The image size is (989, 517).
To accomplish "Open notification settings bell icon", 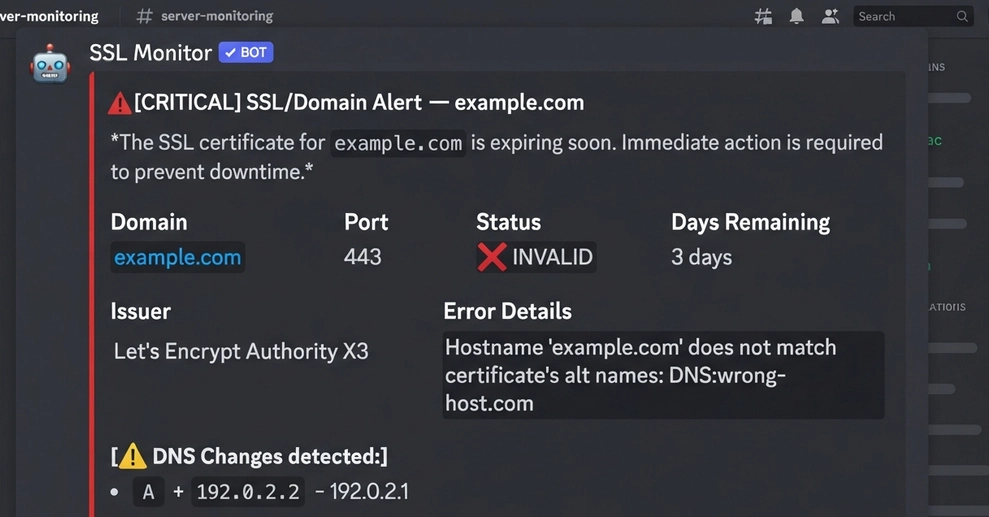I will [797, 16].
